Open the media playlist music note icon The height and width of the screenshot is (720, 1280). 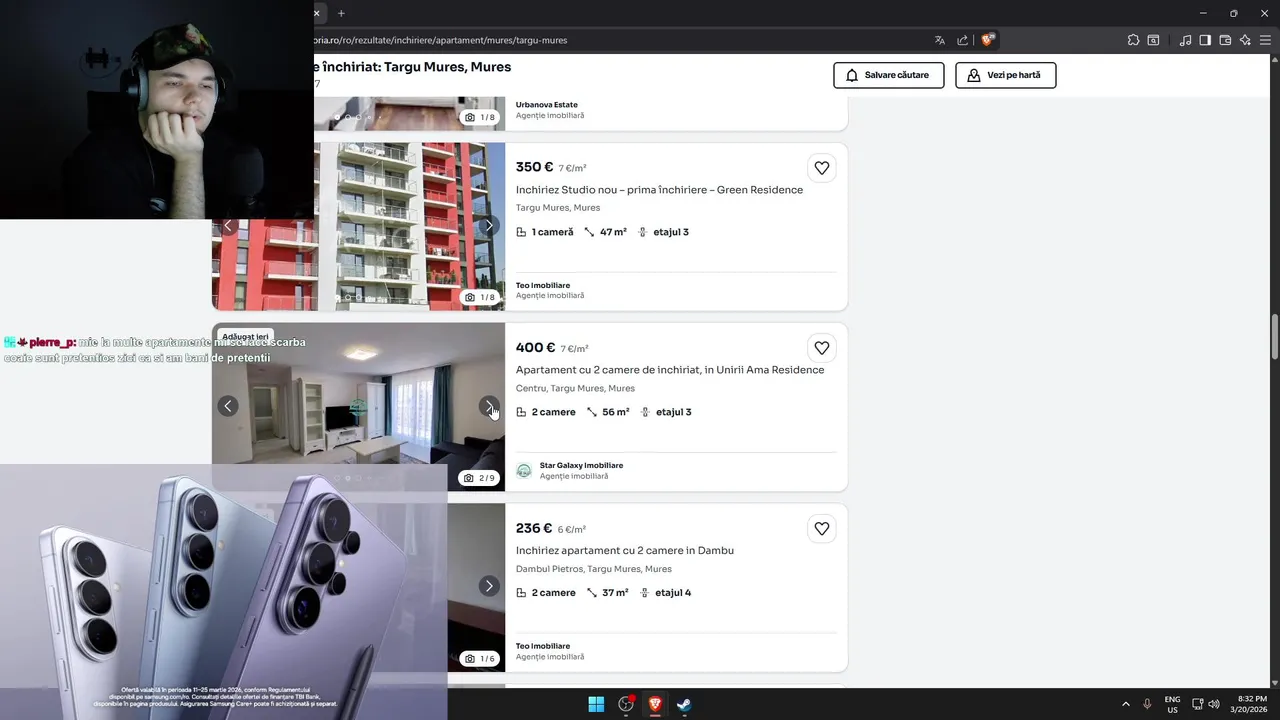pyautogui.click(x=1185, y=40)
